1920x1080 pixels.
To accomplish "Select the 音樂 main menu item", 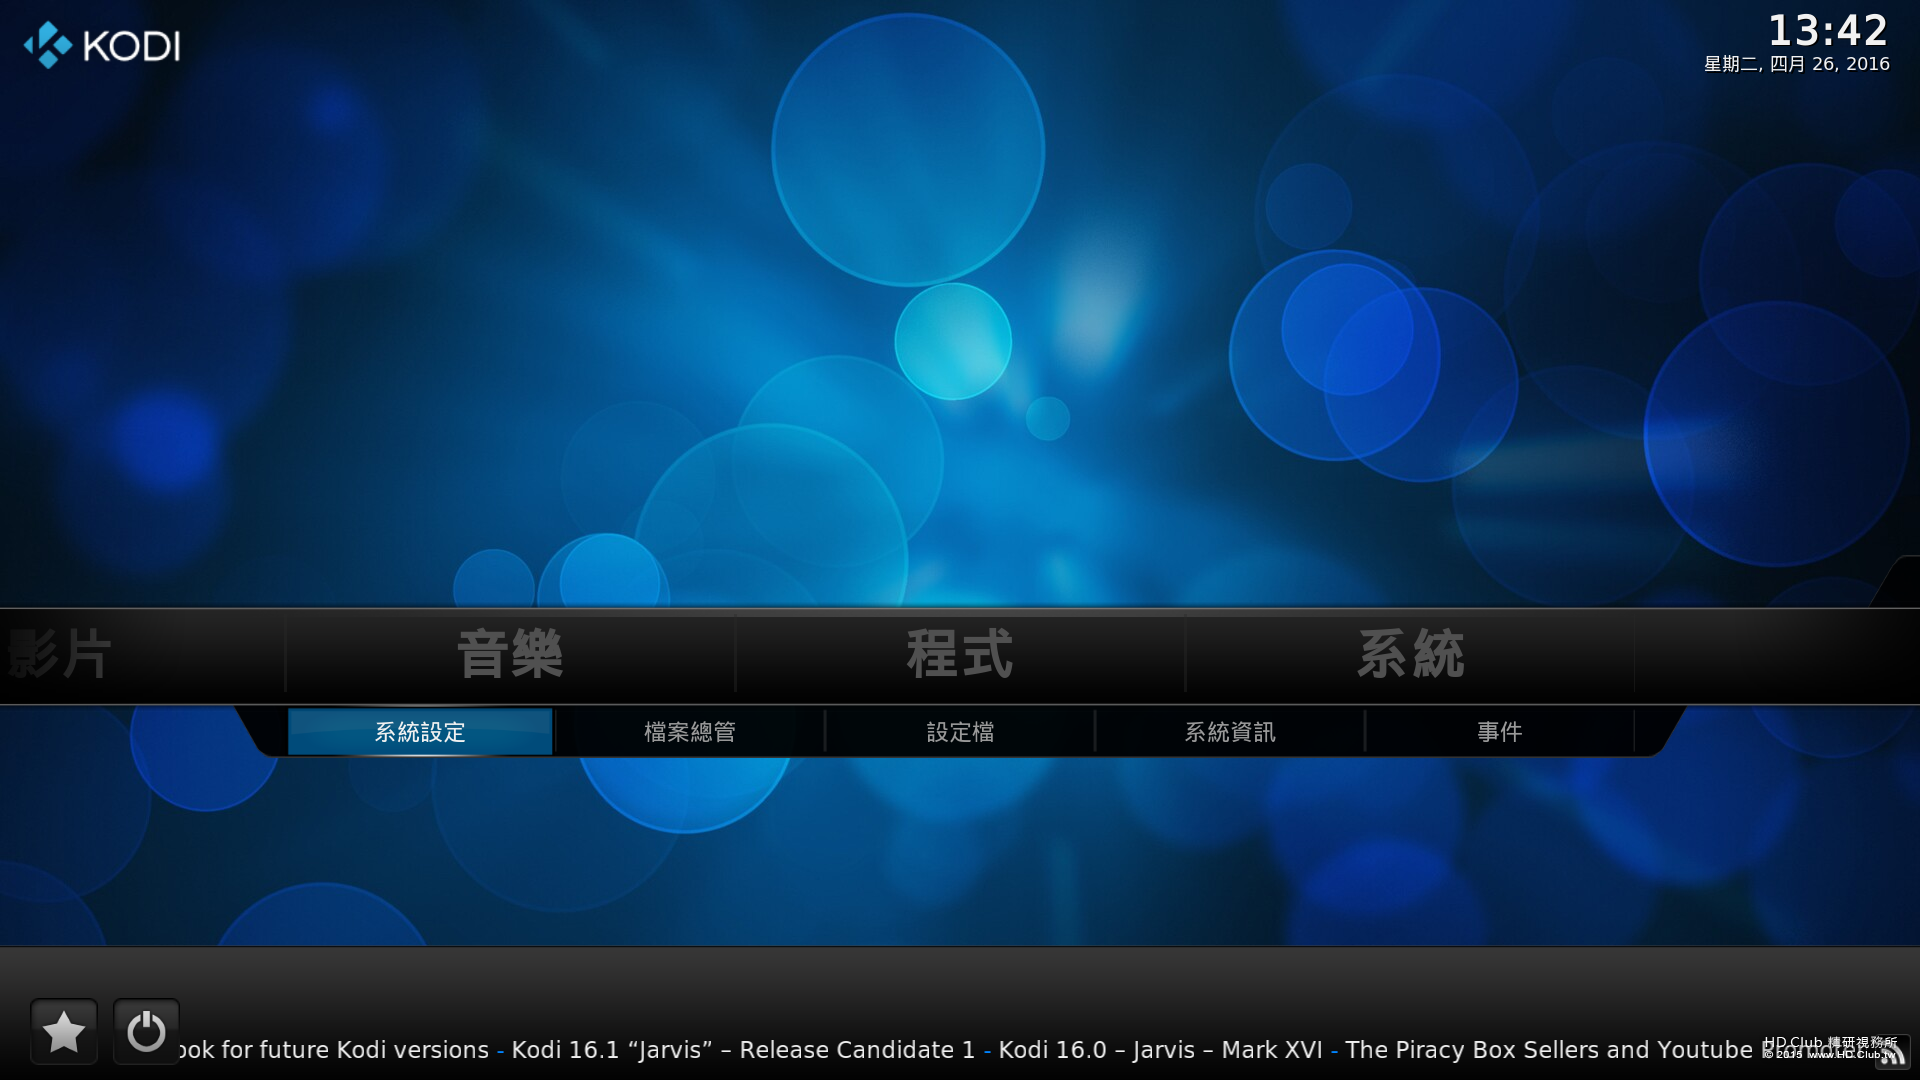I will [x=510, y=655].
